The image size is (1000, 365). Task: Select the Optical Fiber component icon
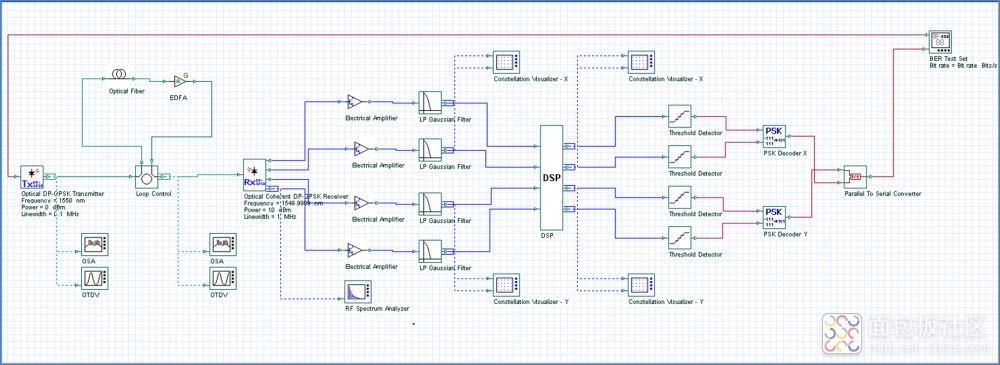[119, 75]
